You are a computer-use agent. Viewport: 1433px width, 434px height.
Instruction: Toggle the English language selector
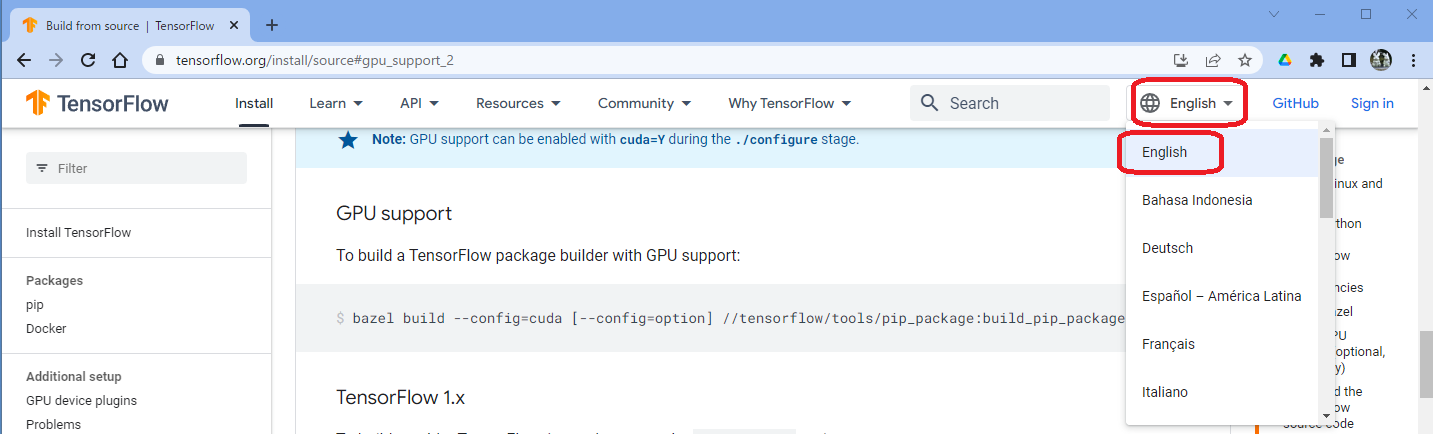tap(1191, 103)
